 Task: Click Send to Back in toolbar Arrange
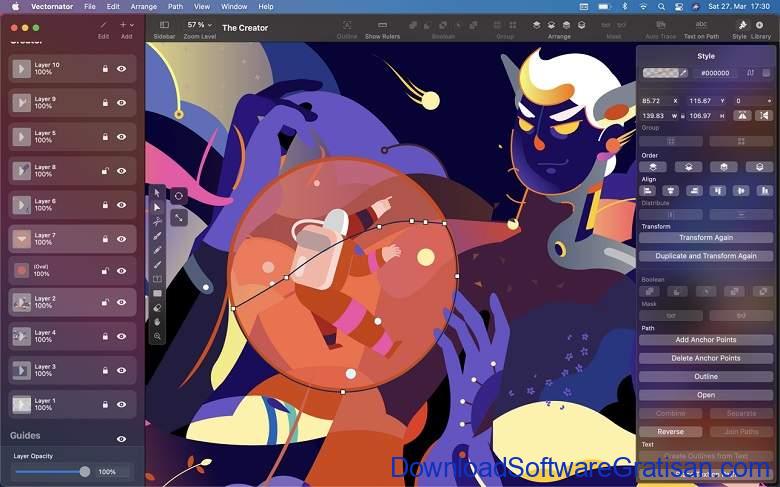click(581, 25)
